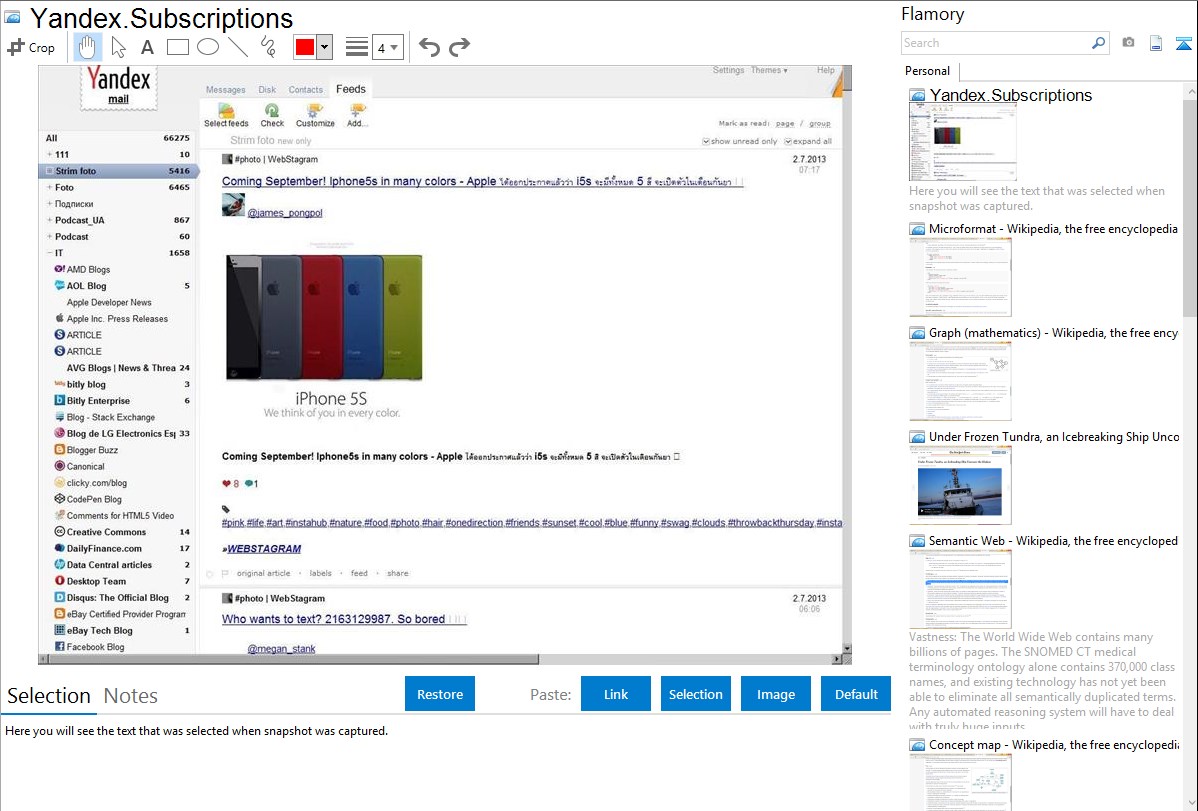Open the Under Frozen Tundra snapshot thumbnail
1198x811 pixels.
click(x=960, y=485)
